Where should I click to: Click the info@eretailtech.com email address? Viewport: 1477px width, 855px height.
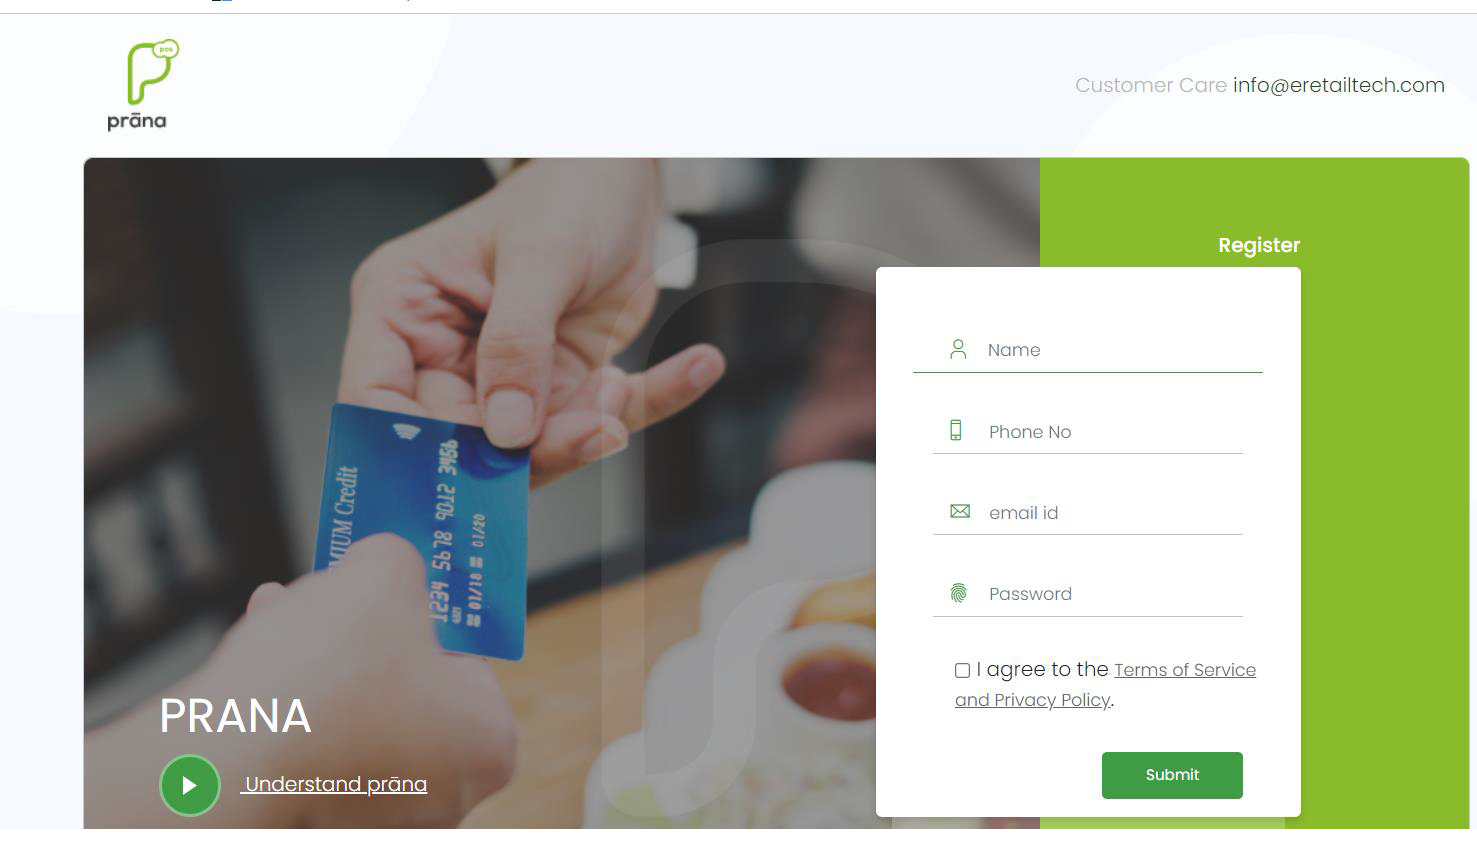tap(1339, 85)
